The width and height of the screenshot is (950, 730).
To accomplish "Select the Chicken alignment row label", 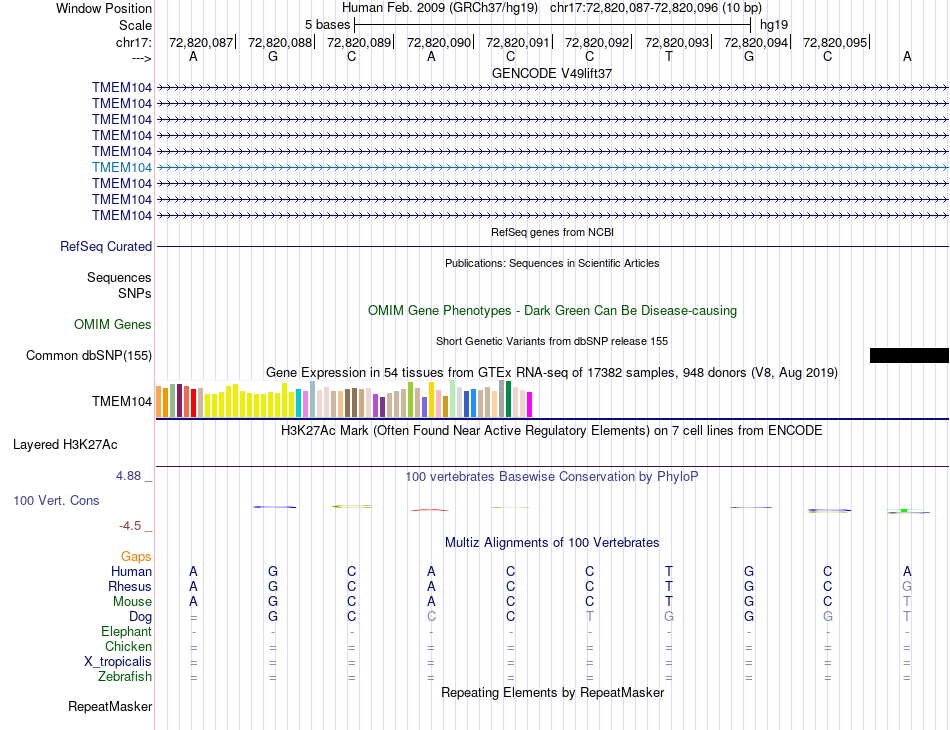I will pyautogui.click(x=128, y=646).
